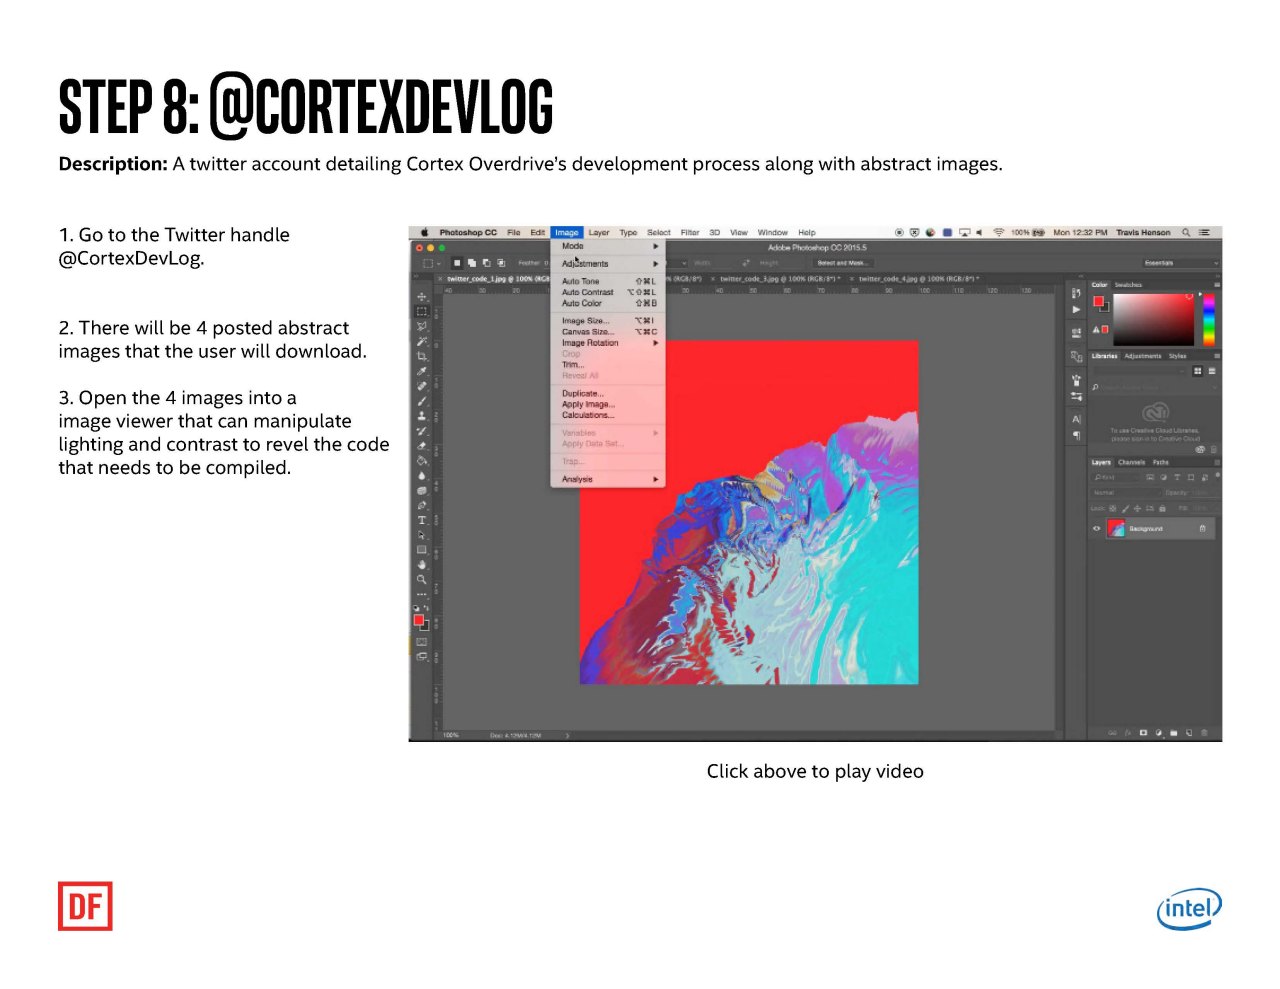Image resolution: width=1280 pixels, height=989 pixels.
Task: Select the Brush tool
Action: coord(422,401)
